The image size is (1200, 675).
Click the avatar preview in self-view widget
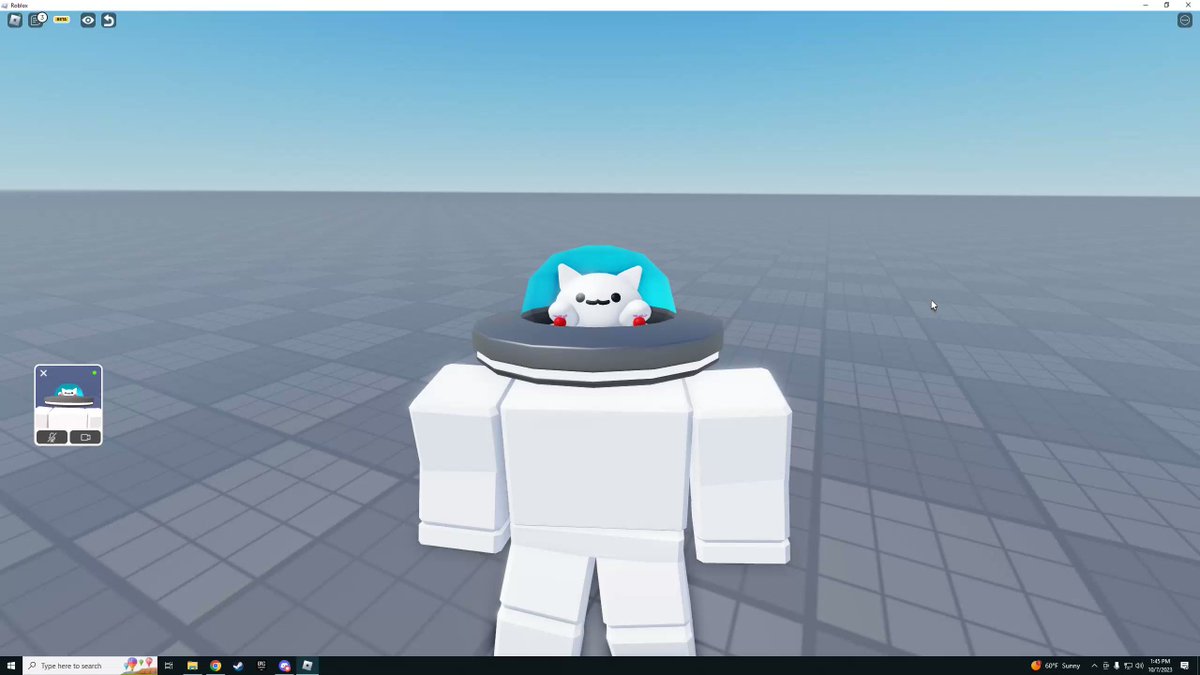point(68,398)
